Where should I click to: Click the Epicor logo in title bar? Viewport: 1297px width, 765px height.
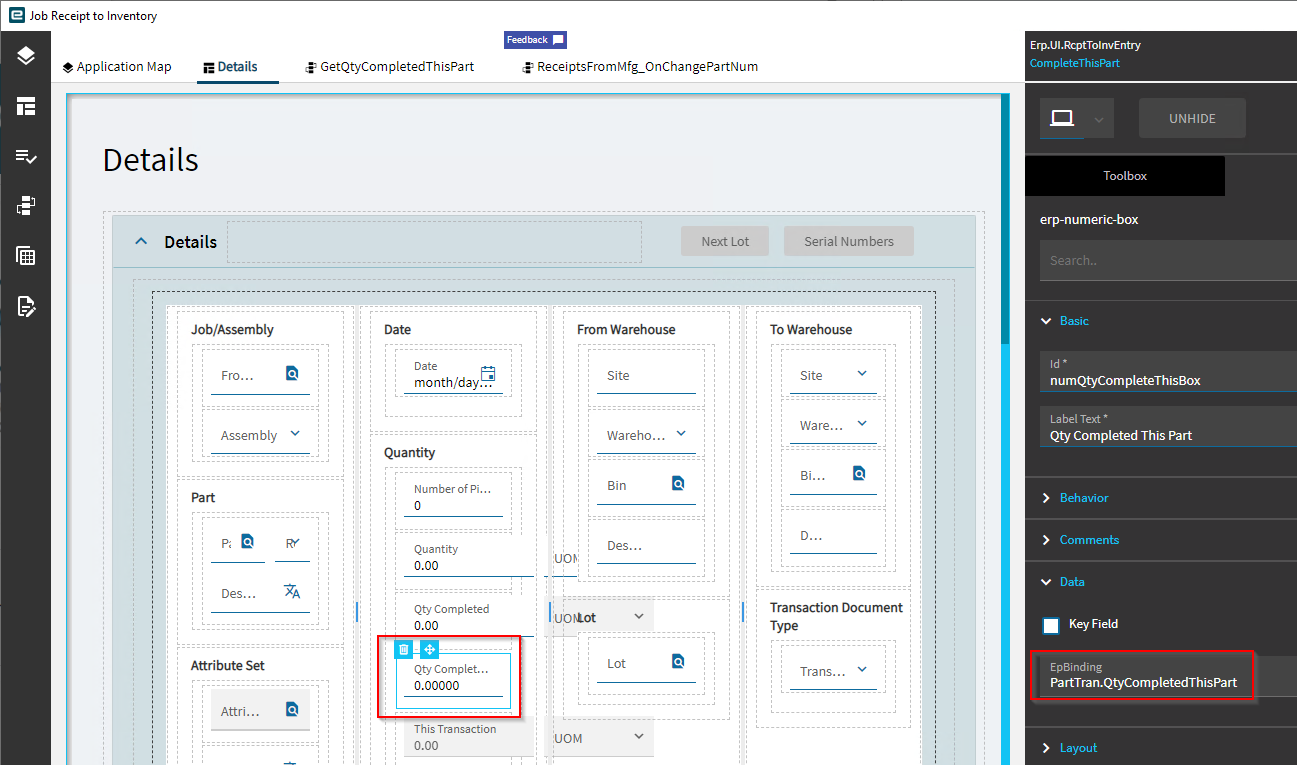click(x=16, y=15)
